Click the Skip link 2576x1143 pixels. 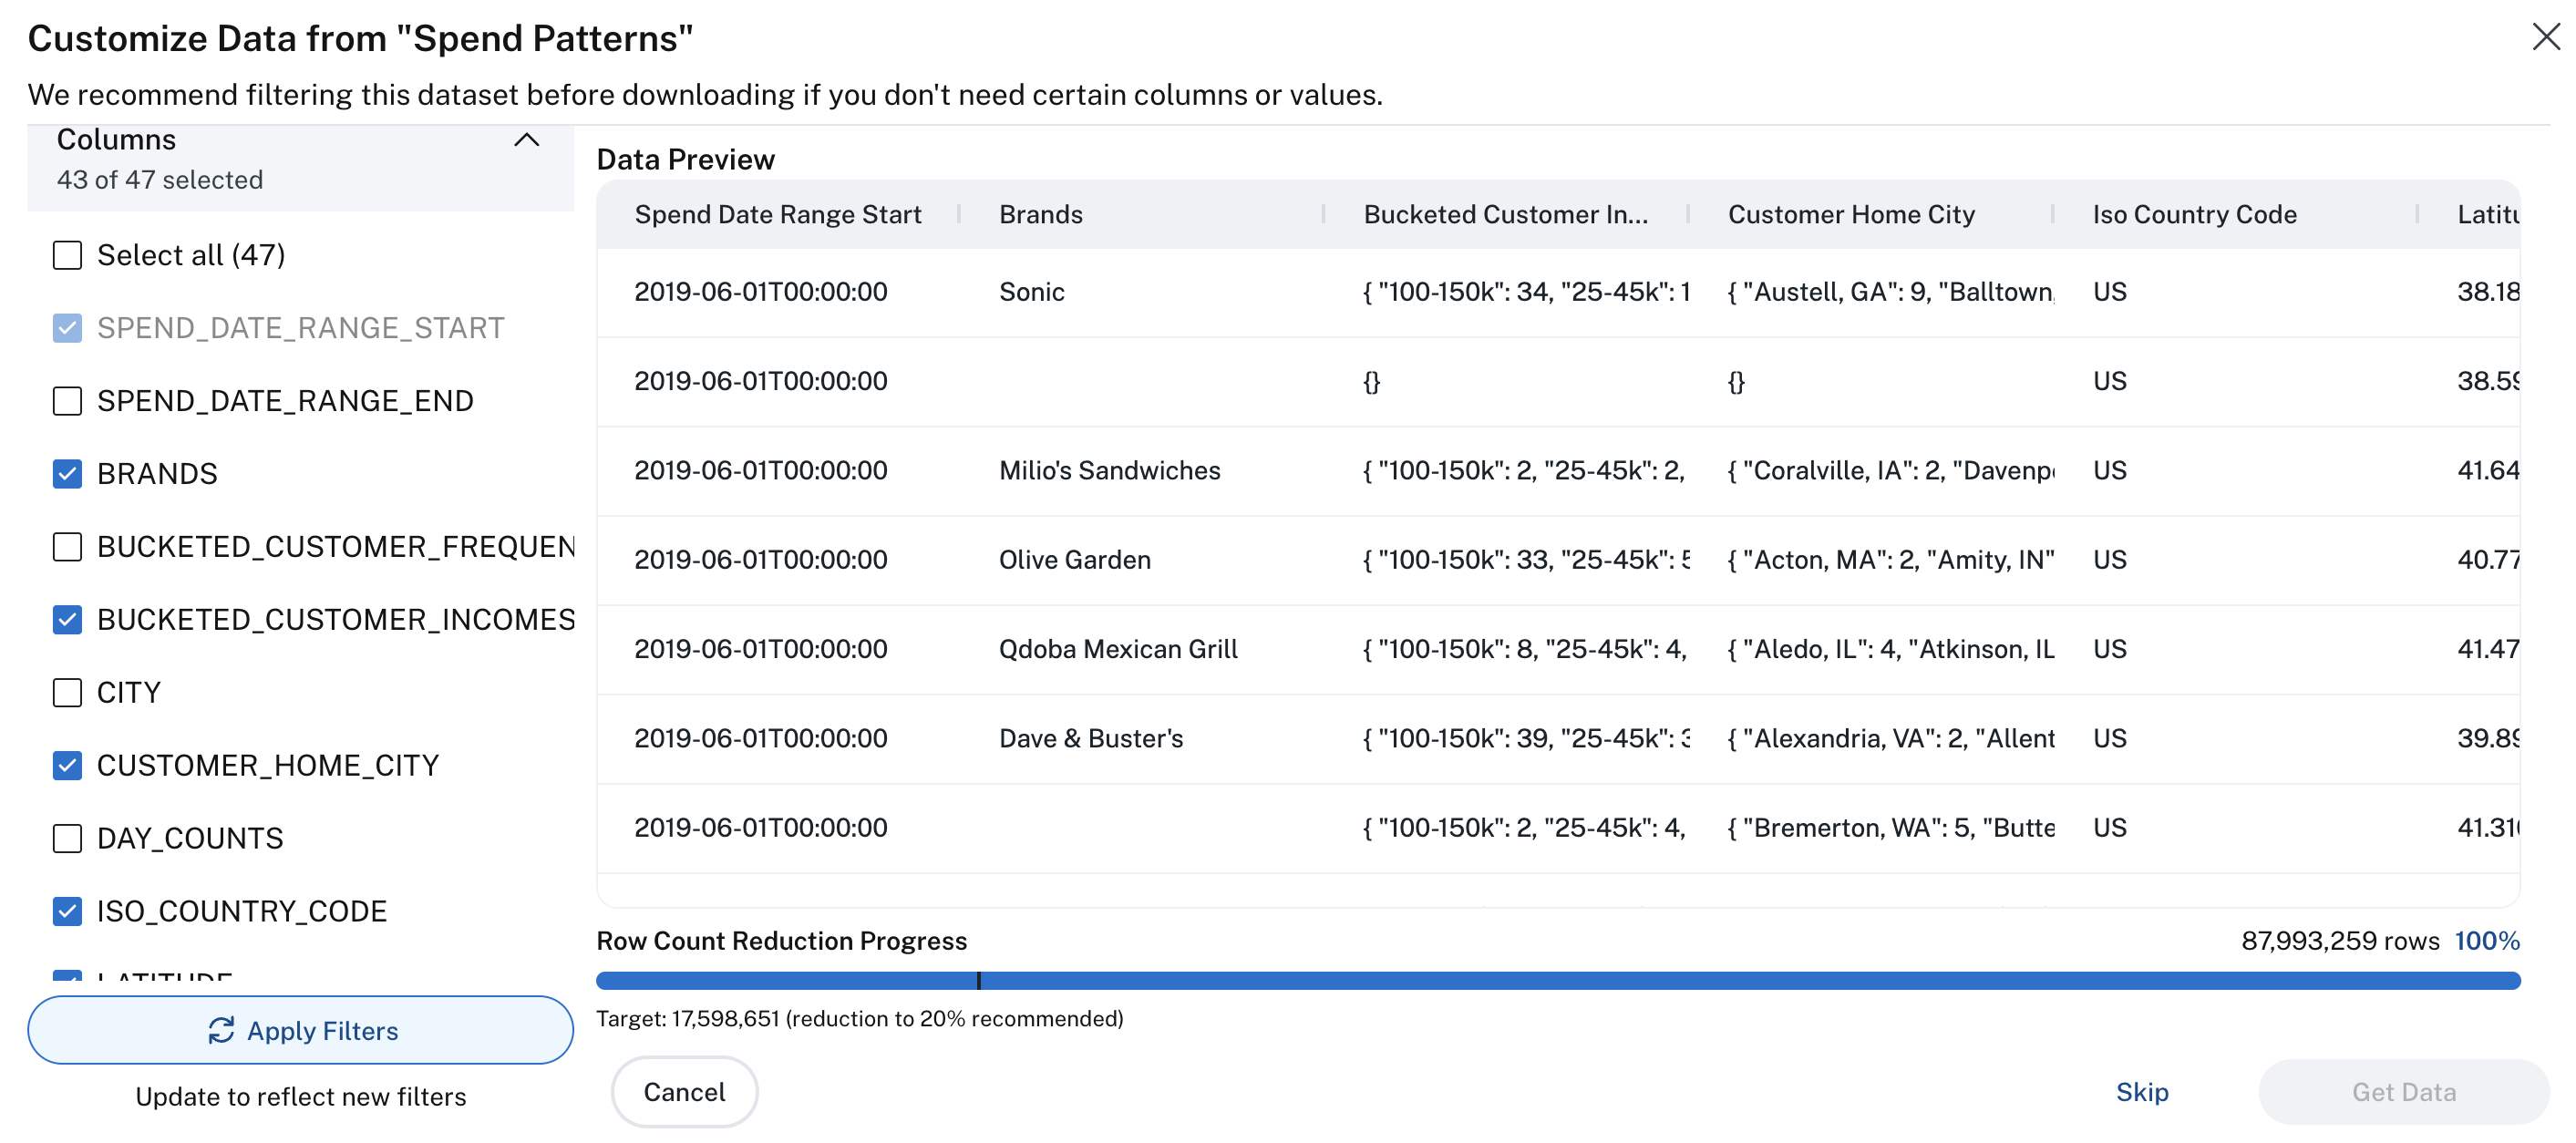pyautogui.click(x=2141, y=1091)
